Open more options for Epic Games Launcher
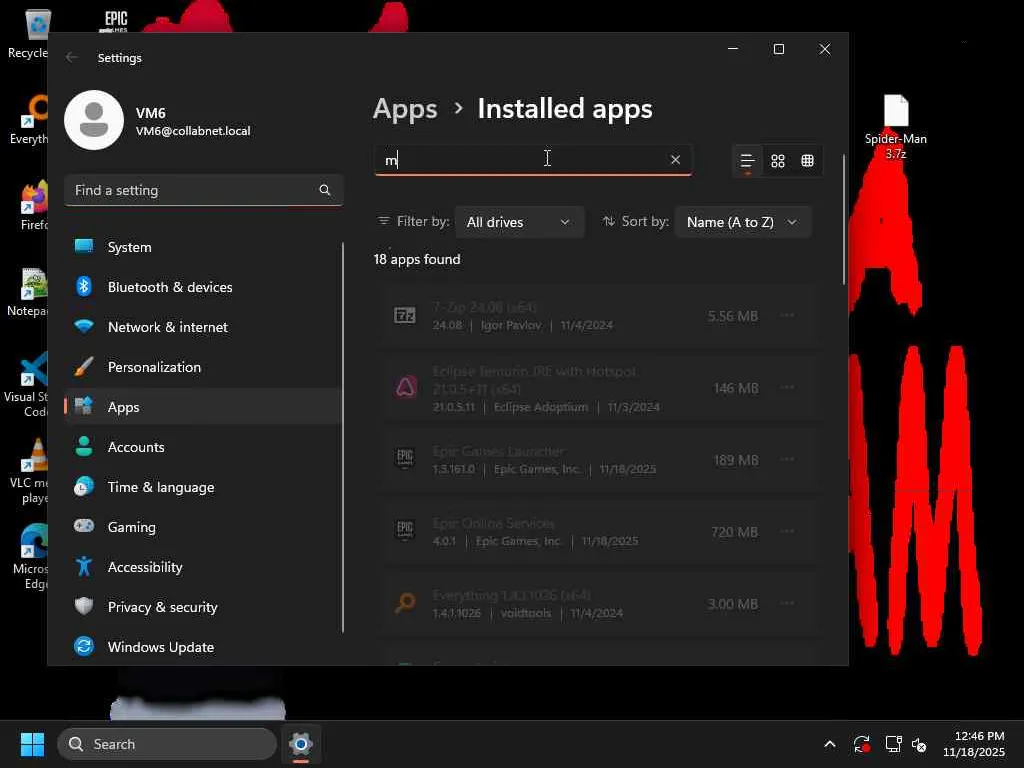This screenshot has width=1024, height=768. pyautogui.click(x=788, y=459)
